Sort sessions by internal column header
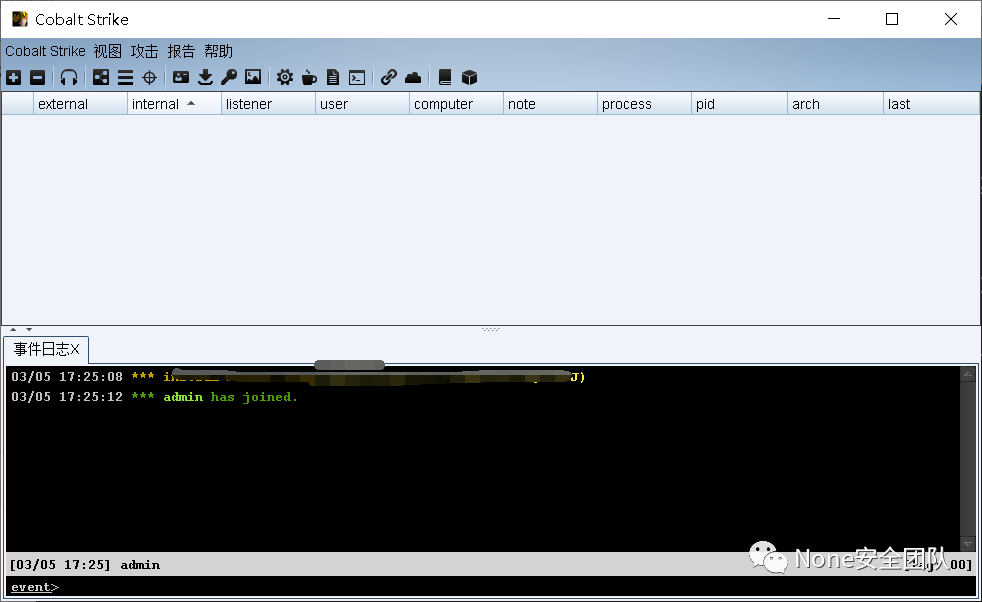Image resolution: width=982 pixels, height=602 pixels. point(174,104)
